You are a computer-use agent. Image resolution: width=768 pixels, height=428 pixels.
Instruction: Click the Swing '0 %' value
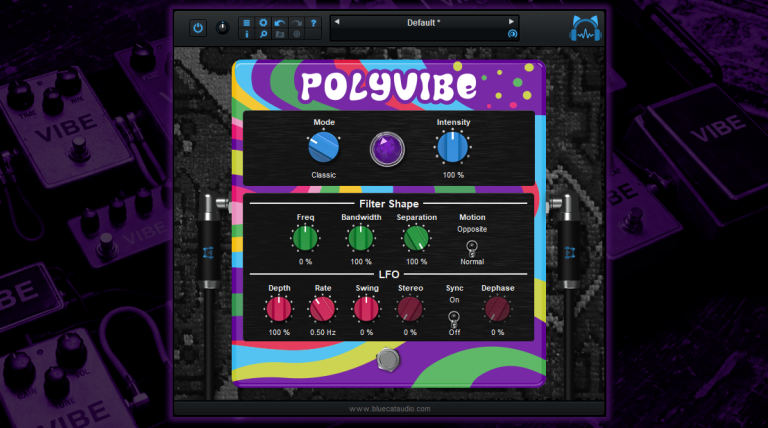[366, 333]
